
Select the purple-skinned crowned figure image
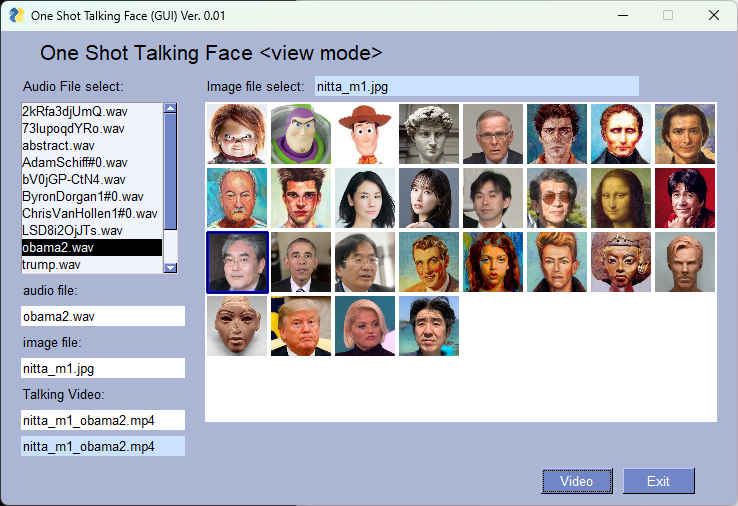pyautogui.click(x=621, y=262)
